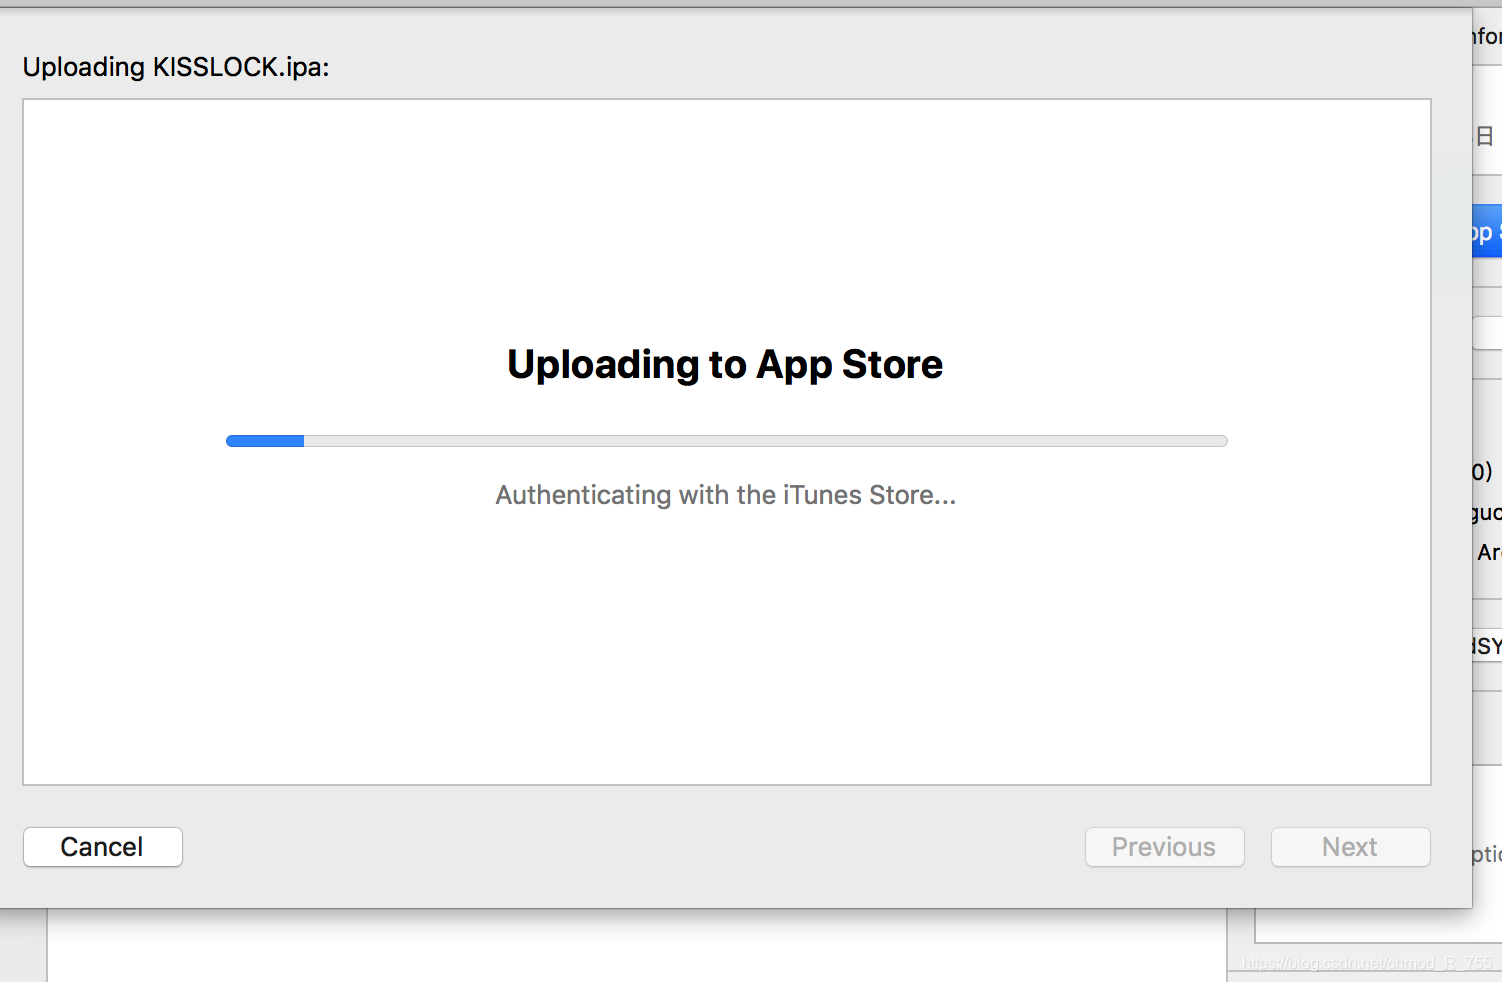This screenshot has width=1502, height=982.
Task: Cancel the KISSLOCK.ipa upload
Action: click(x=103, y=847)
